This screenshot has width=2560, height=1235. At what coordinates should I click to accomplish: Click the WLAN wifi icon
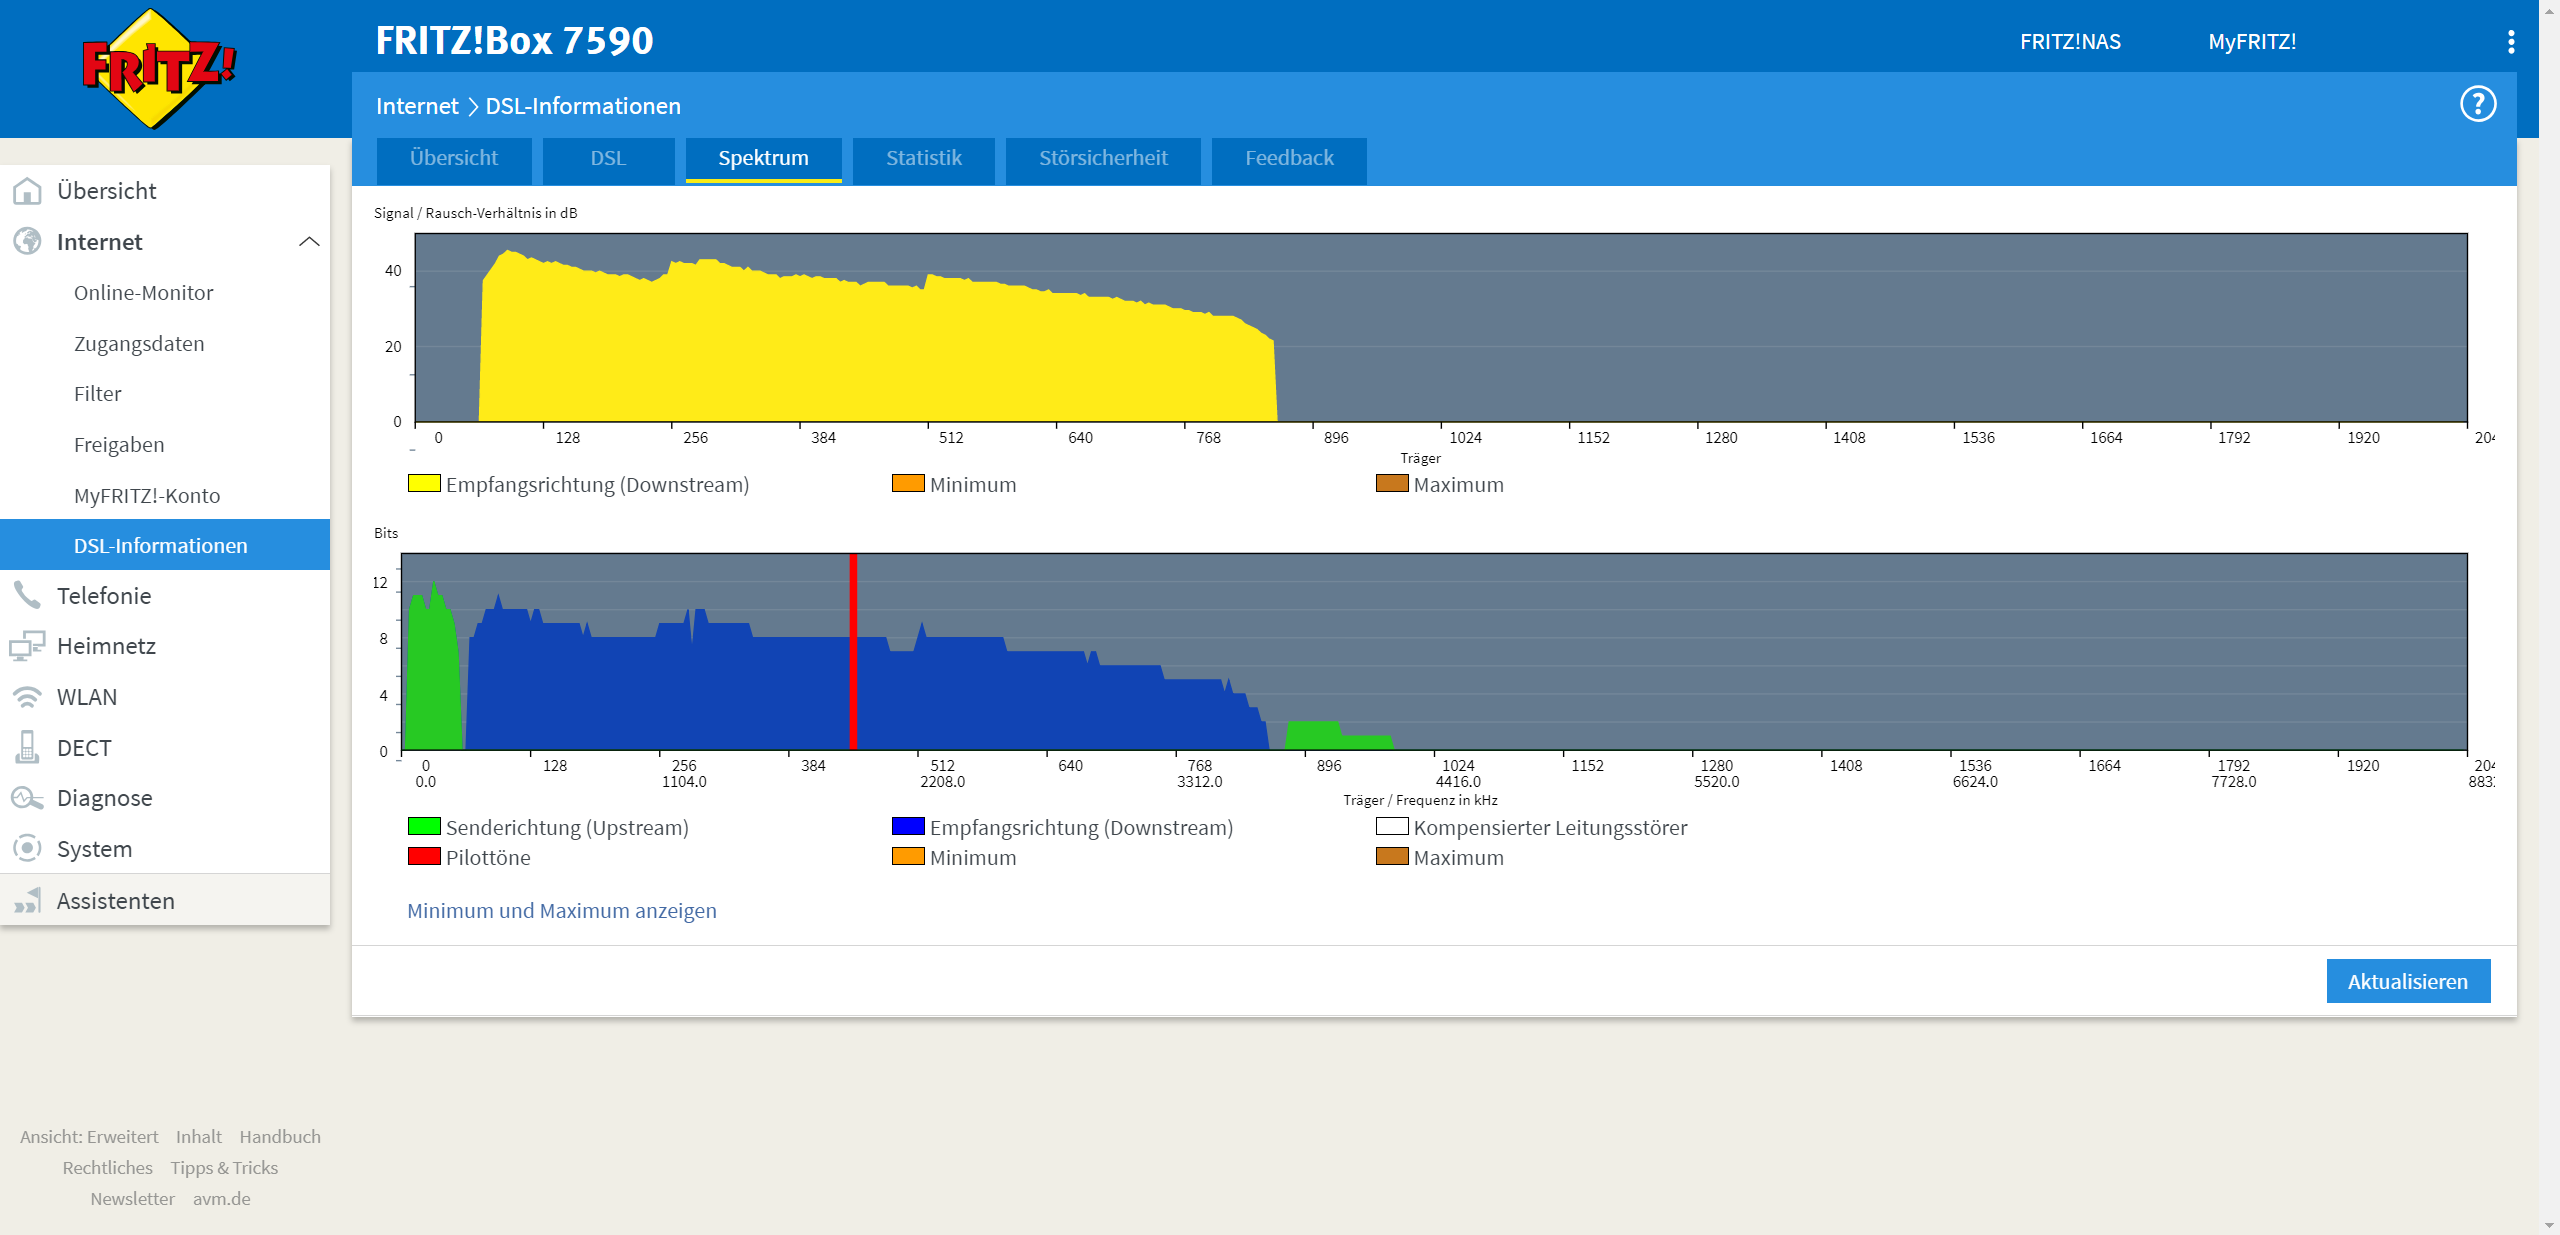27,697
